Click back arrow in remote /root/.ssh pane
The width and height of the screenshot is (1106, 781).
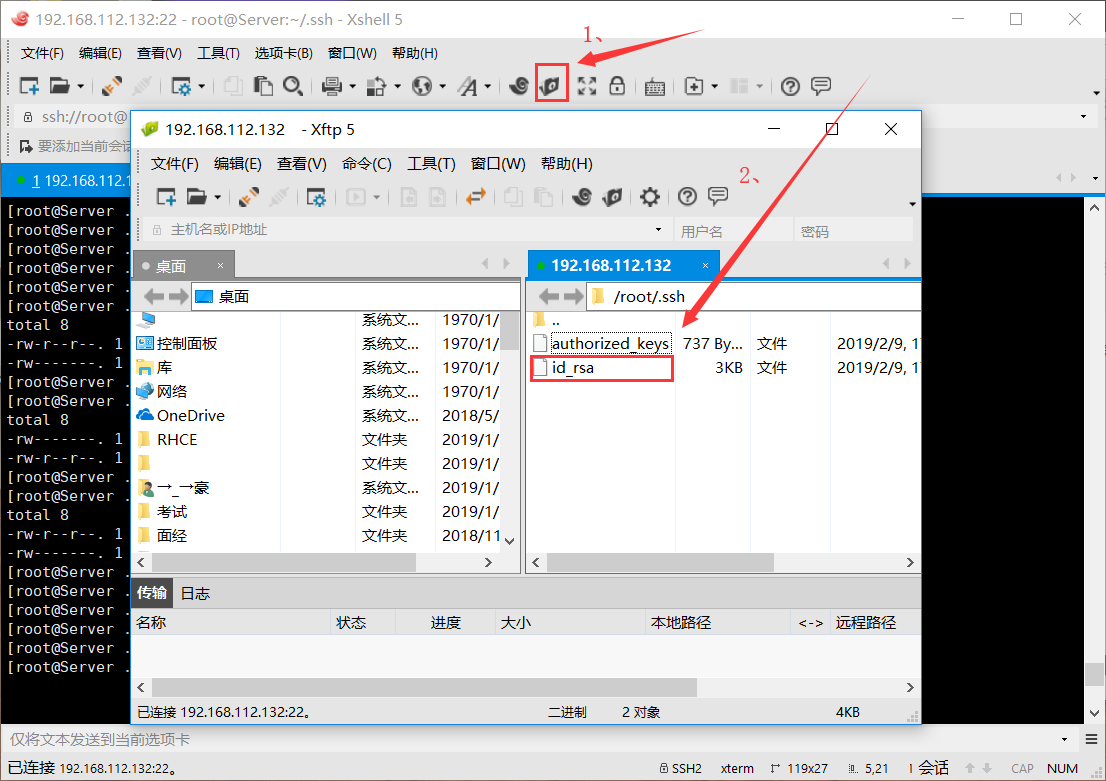pos(549,296)
